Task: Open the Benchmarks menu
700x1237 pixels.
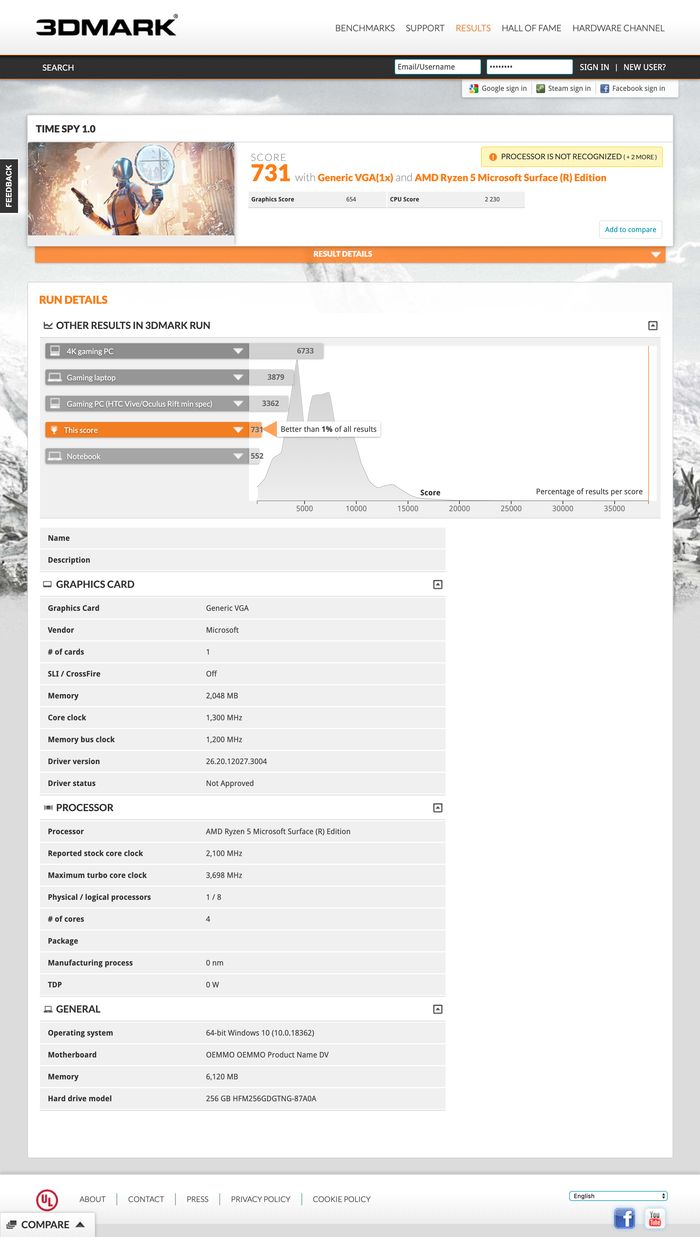Action: (x=365, y=28)
